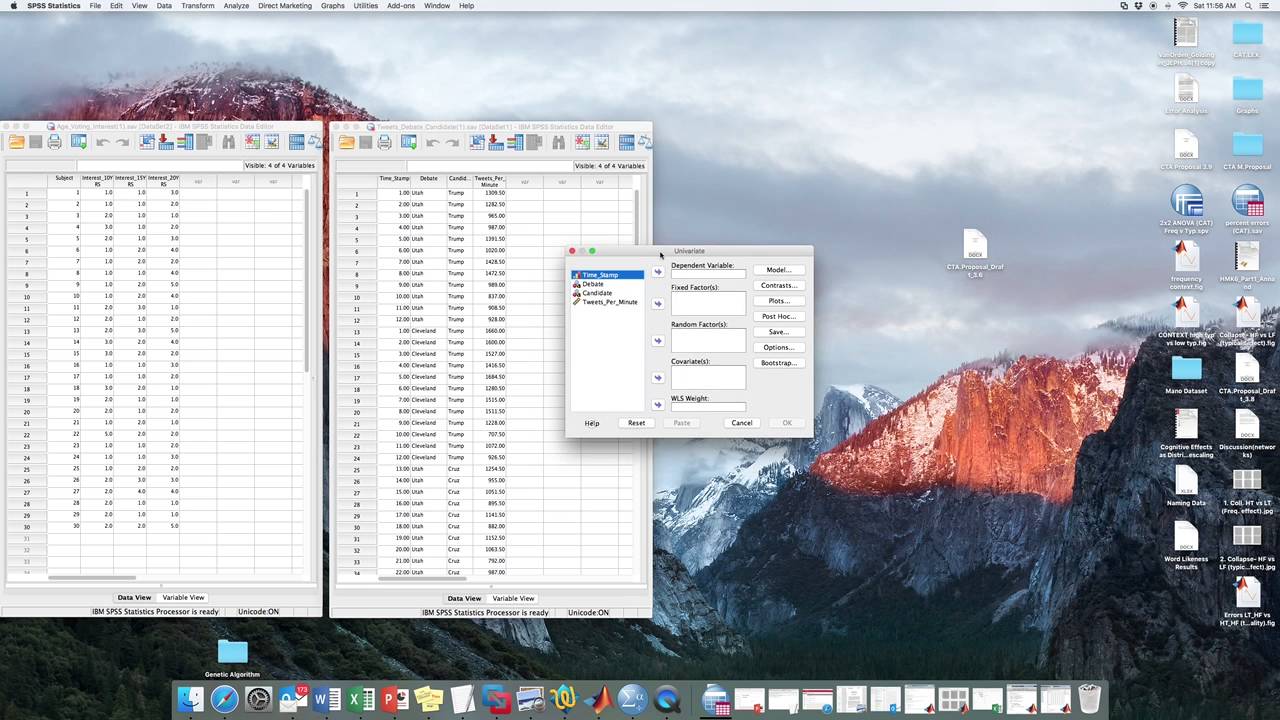Open file icon in Age_Voting_Interest window toolbar
Viewport: 1280px width, 720px height.
(17, 142)
